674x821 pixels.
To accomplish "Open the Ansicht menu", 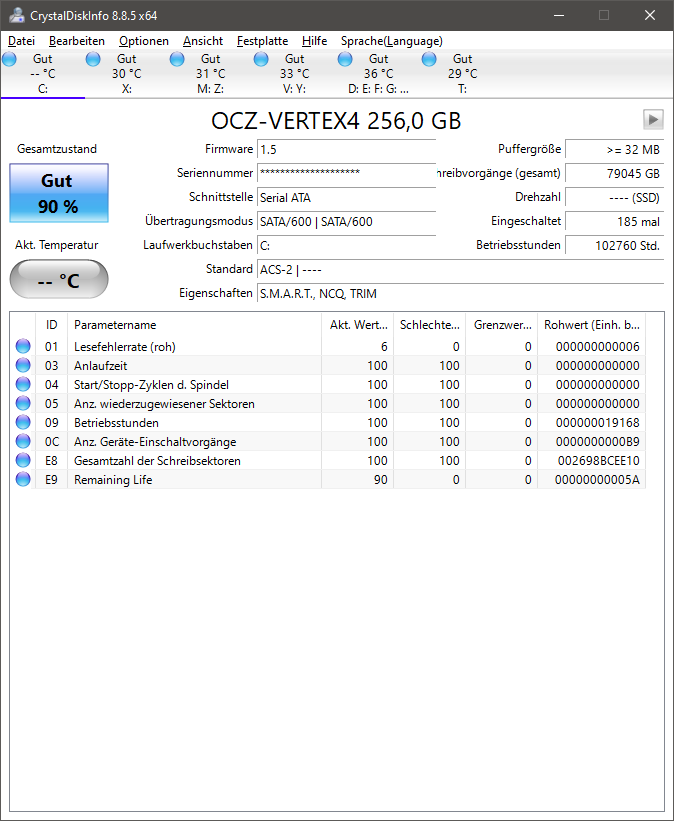I will pos(203,41).
